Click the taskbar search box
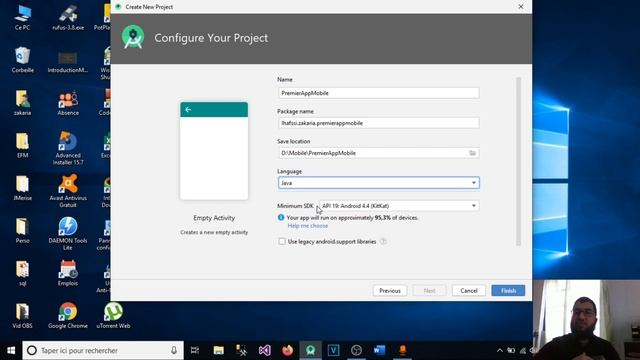Image resolution: width=640 pixels, height=360 pixels. click(x=103, y=350)
